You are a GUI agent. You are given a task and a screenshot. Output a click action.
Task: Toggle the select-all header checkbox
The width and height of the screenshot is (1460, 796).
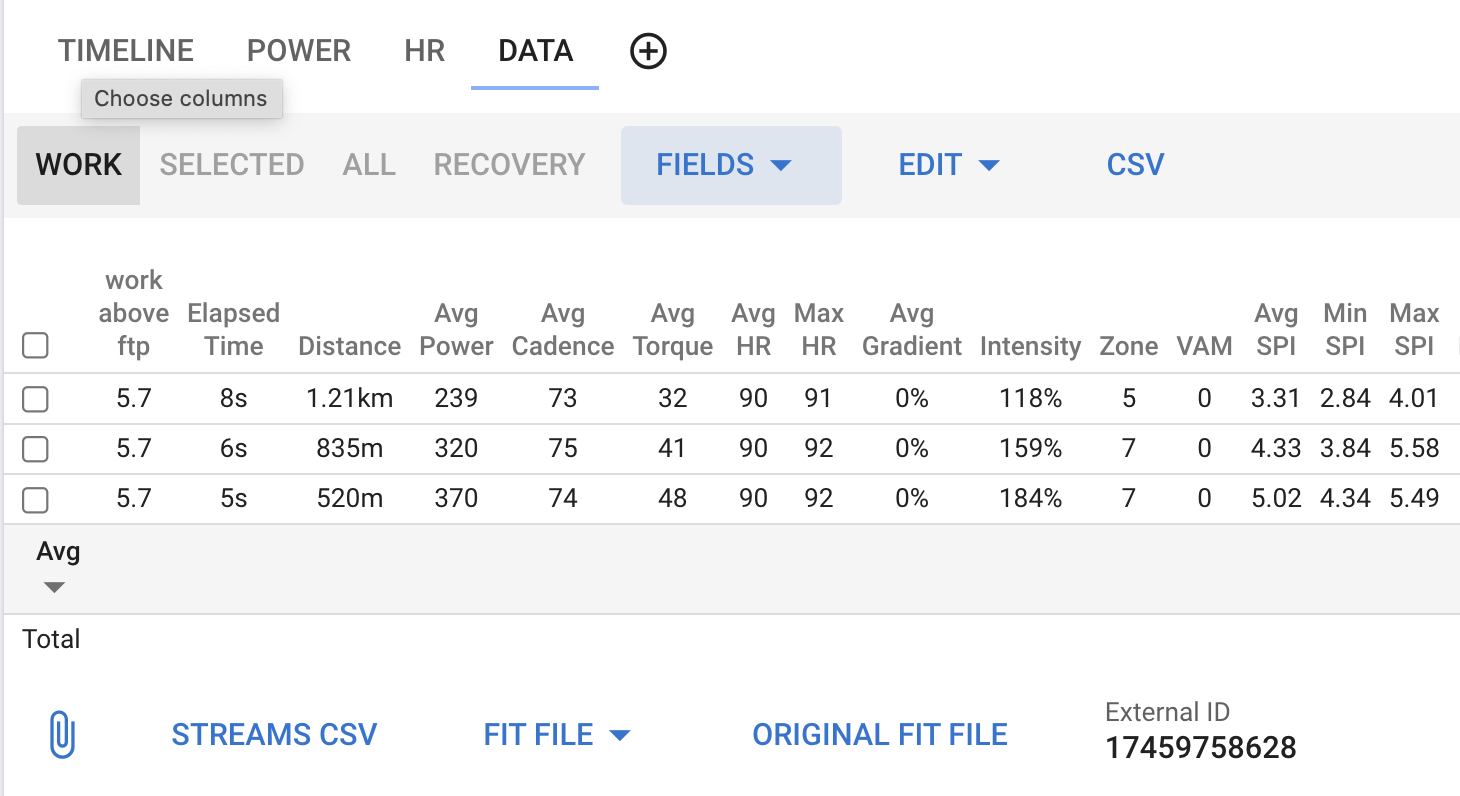35,346
